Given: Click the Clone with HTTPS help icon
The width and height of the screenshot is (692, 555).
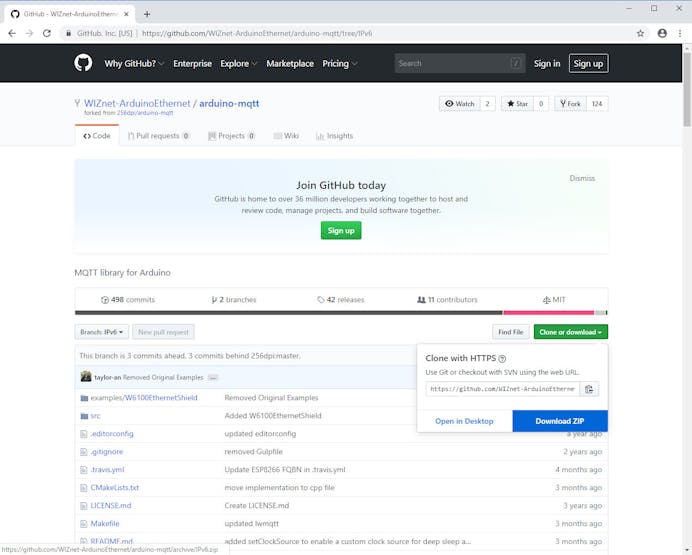Looking at the screenshot, I should [502, 359].
